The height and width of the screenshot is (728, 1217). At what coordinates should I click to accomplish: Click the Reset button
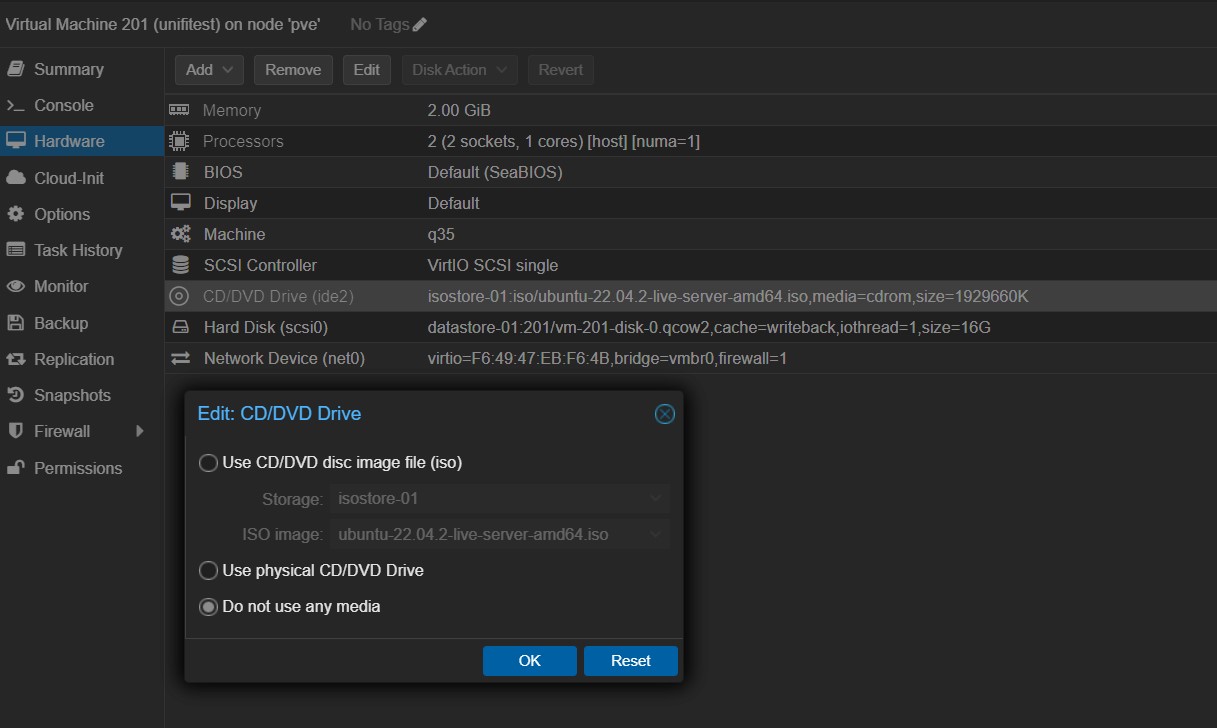tap(630, 661)
